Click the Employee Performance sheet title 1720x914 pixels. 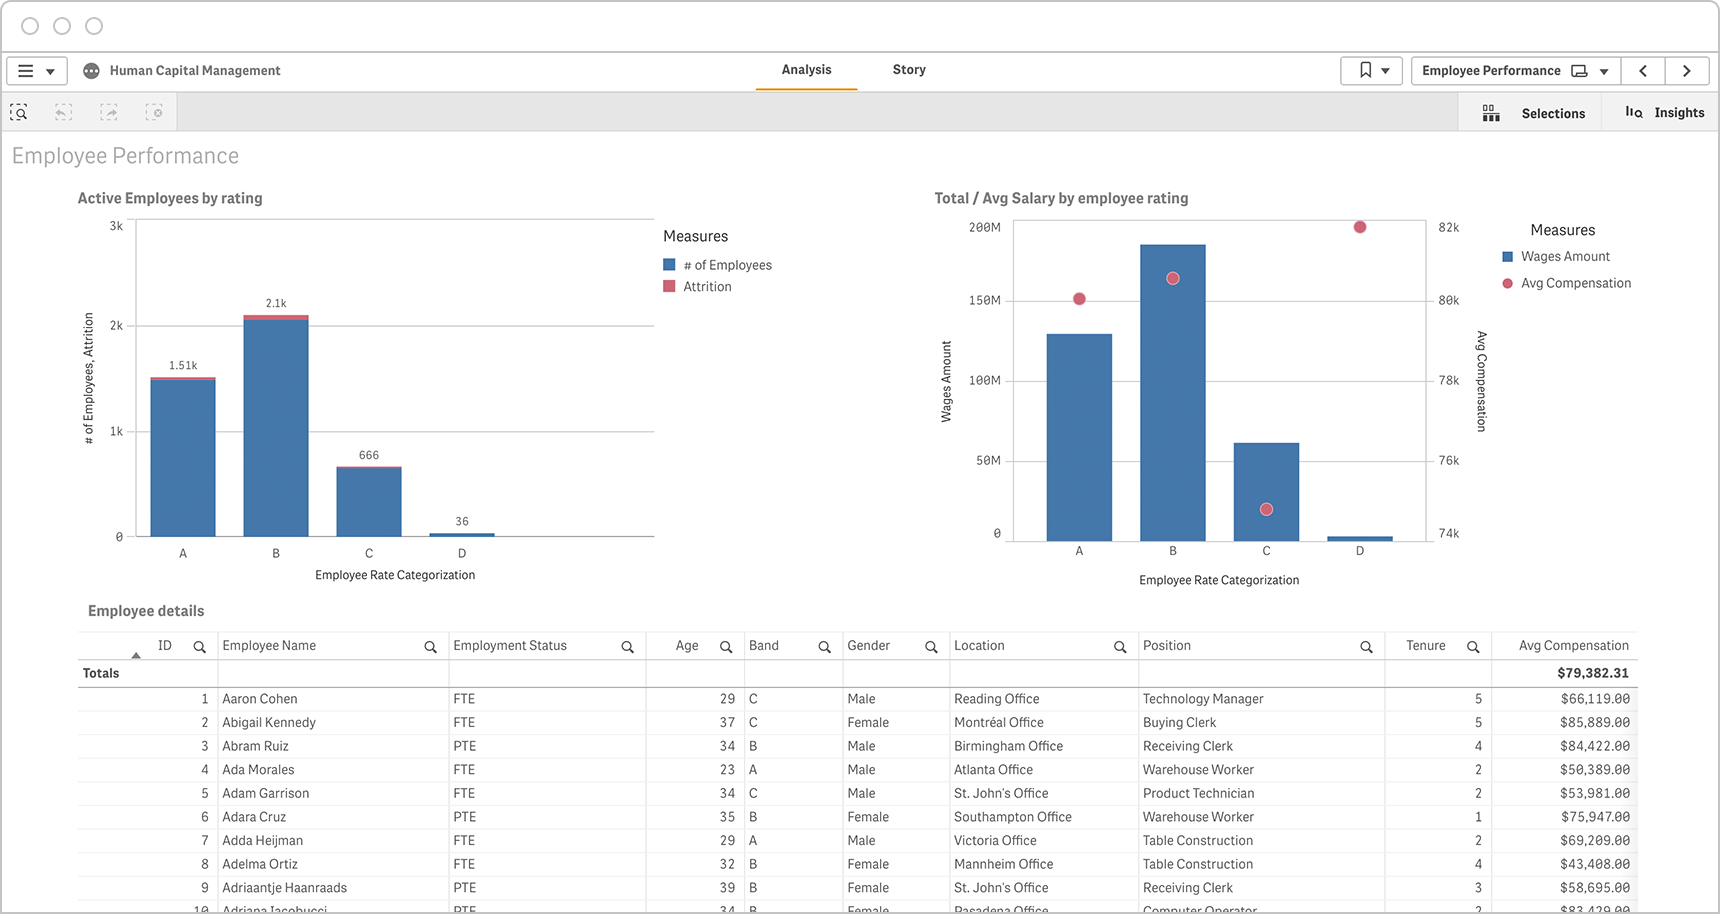[x=126, y=156]
